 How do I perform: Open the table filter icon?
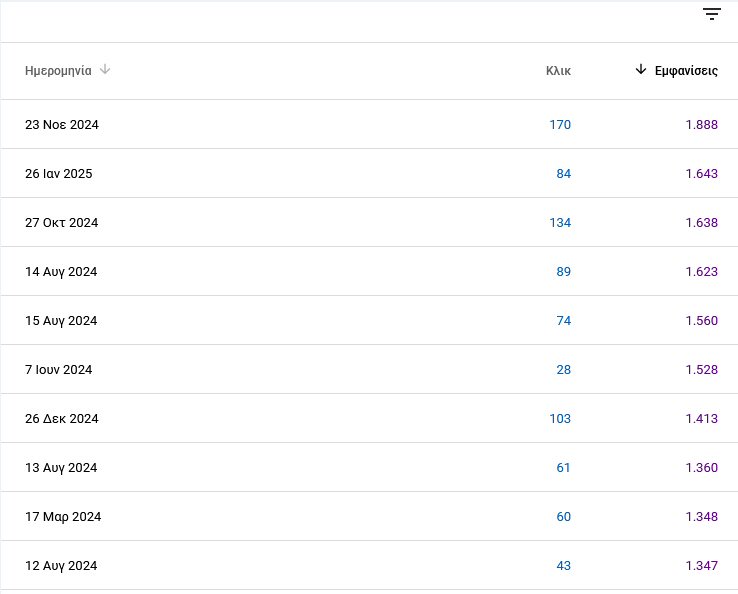click(712, 14)
